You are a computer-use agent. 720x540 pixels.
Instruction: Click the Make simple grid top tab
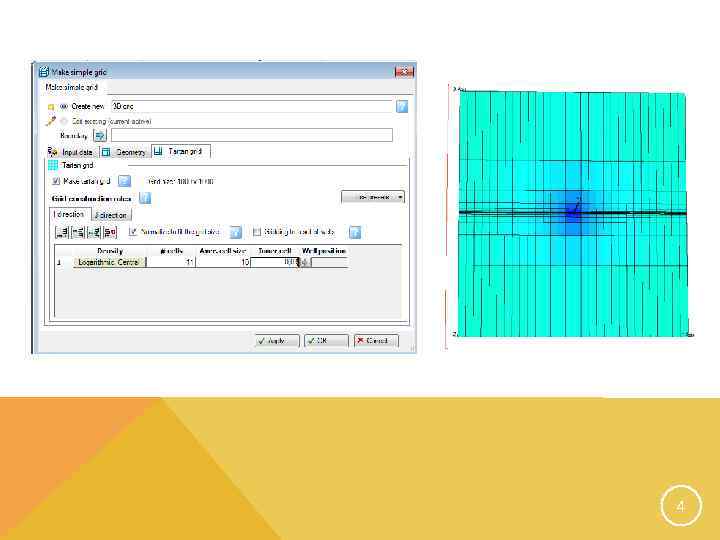72,87
